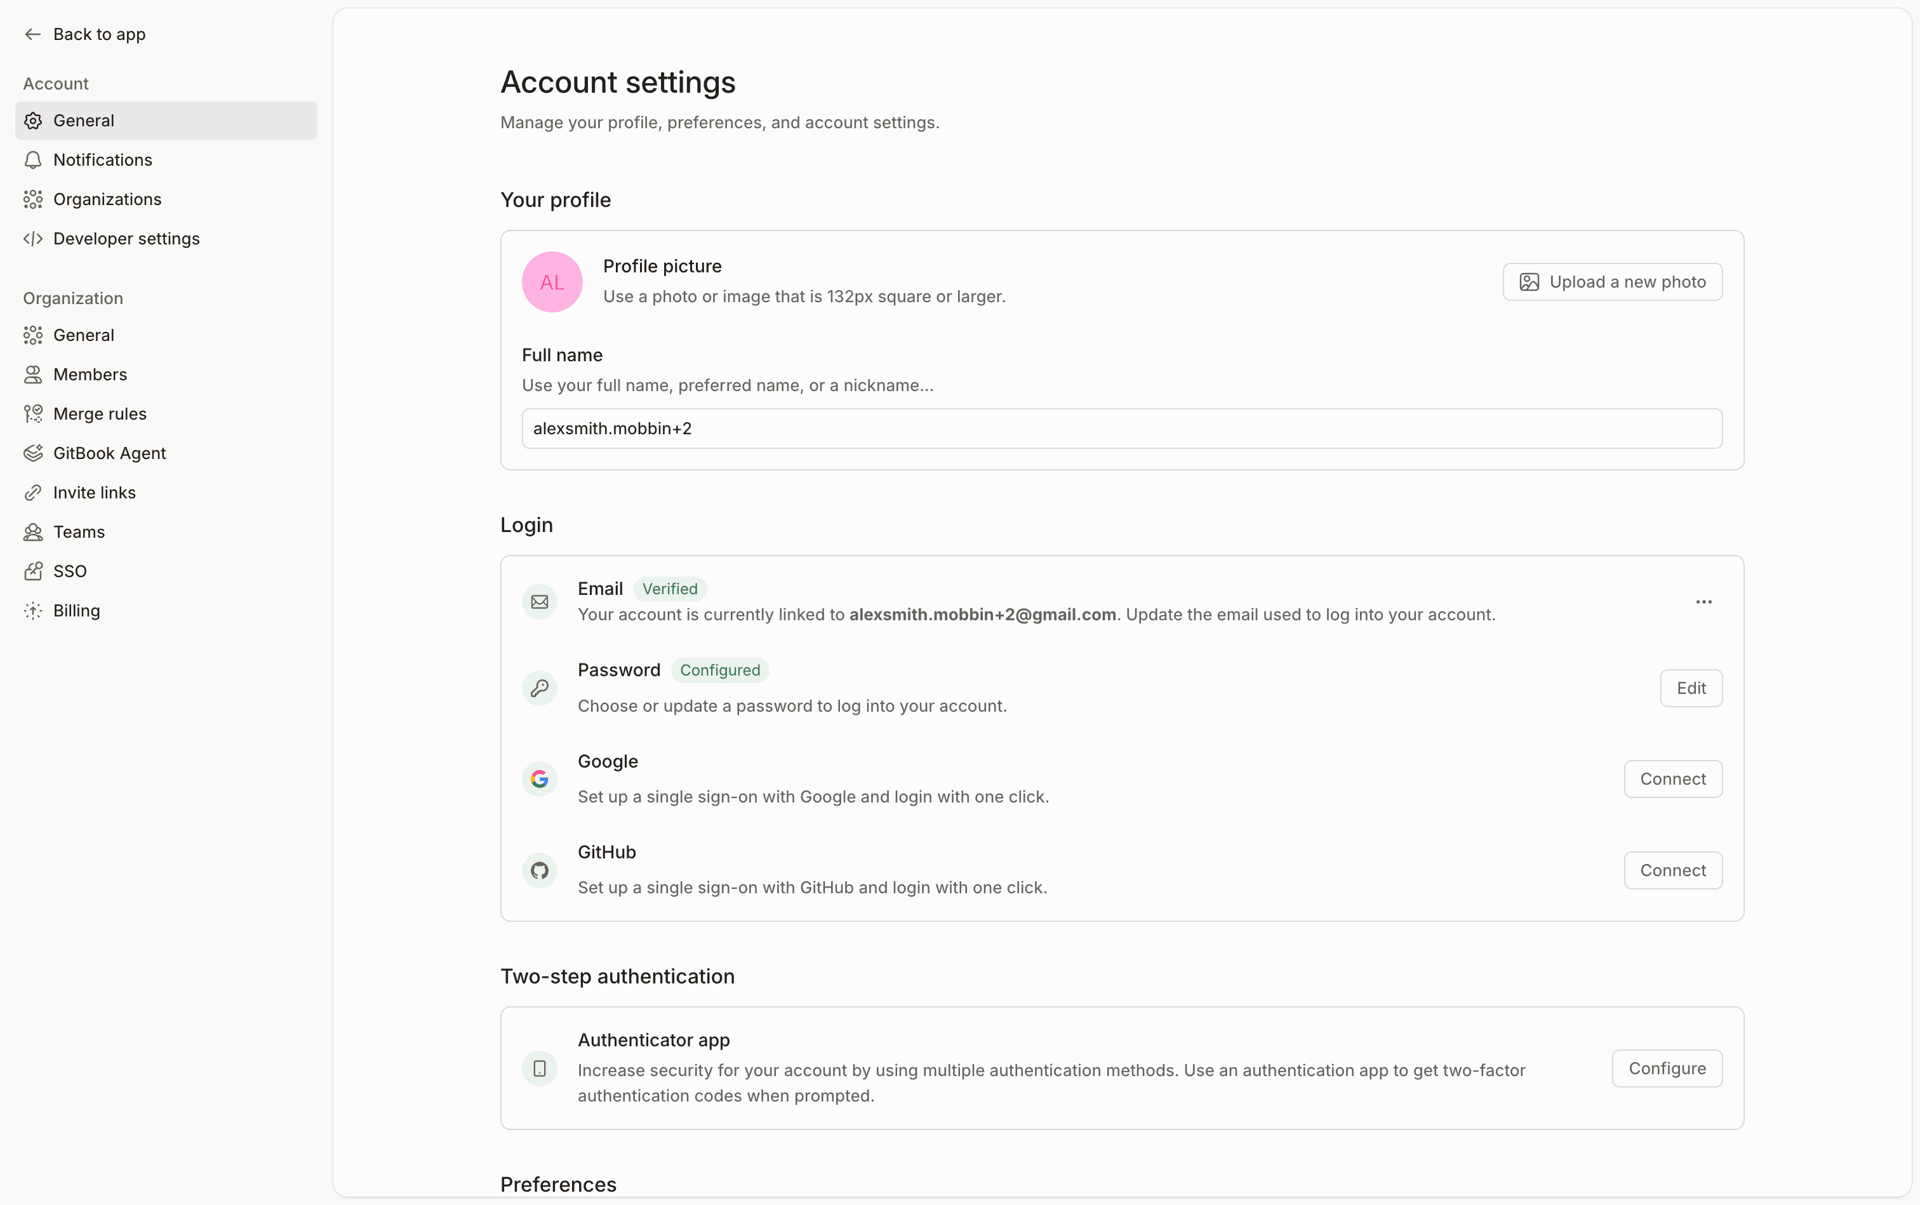Click Edit for the Password

tap(1691, 688)
